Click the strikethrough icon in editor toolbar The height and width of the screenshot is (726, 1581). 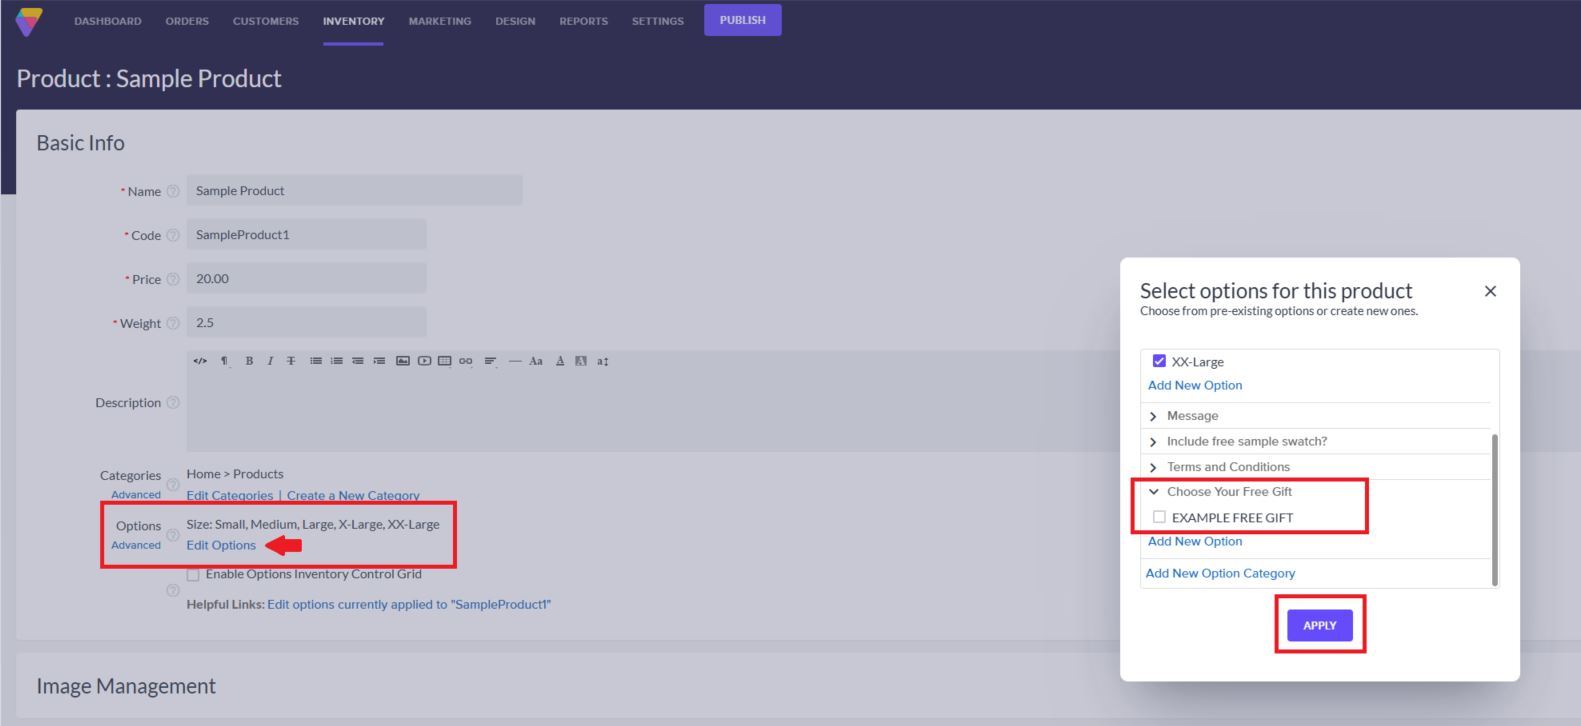(x=291, y=361)
